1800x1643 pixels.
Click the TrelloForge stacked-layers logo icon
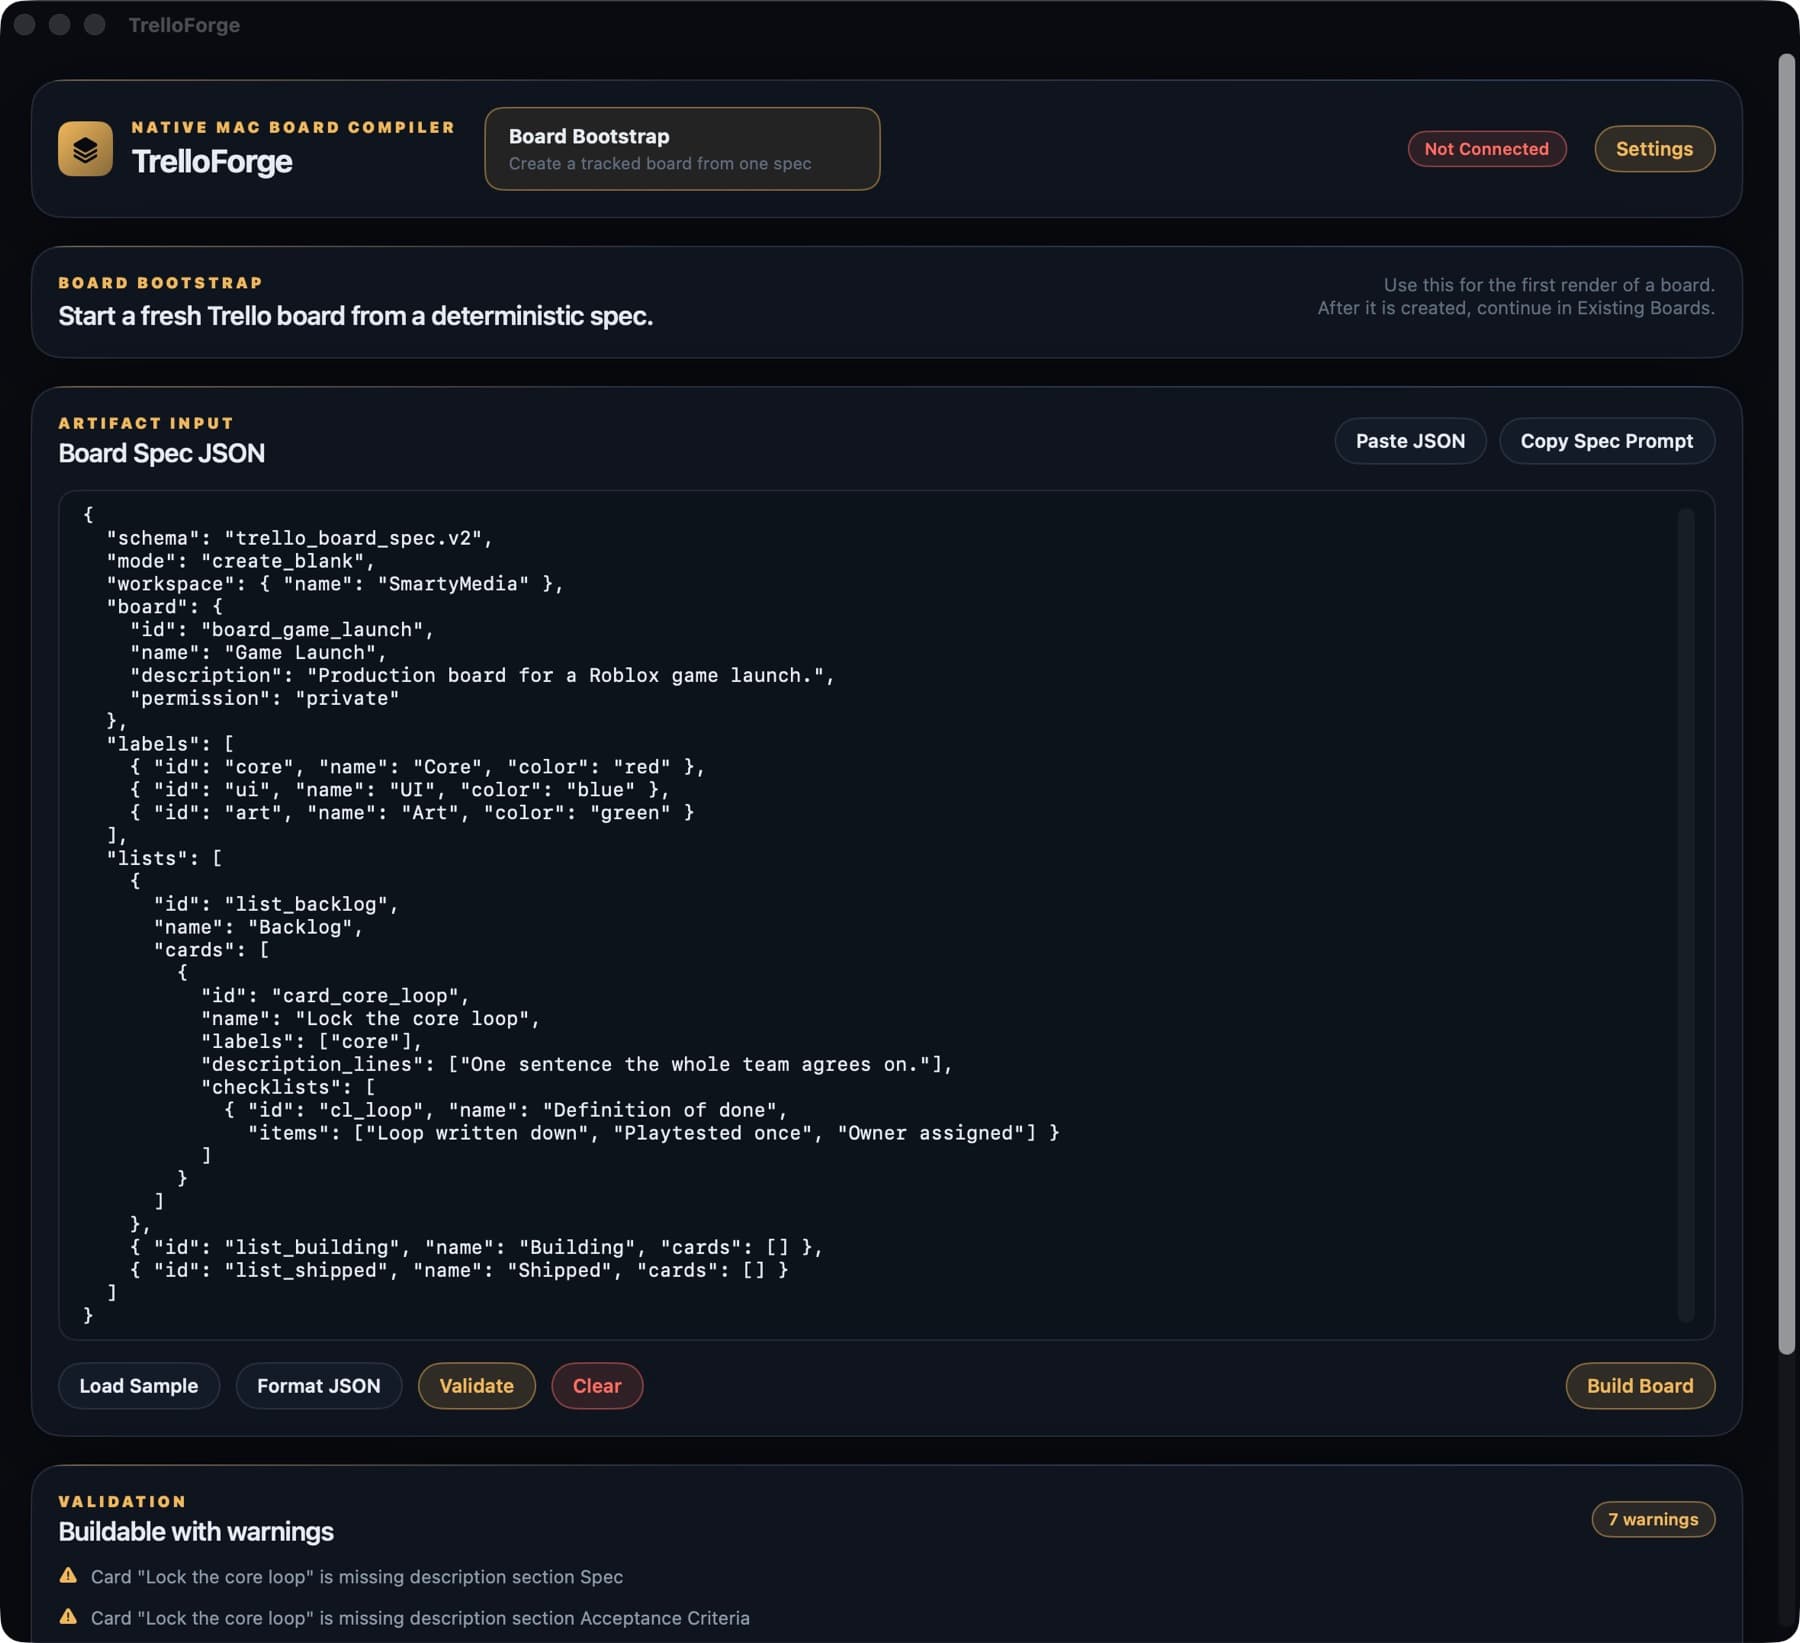click(85, 149)
